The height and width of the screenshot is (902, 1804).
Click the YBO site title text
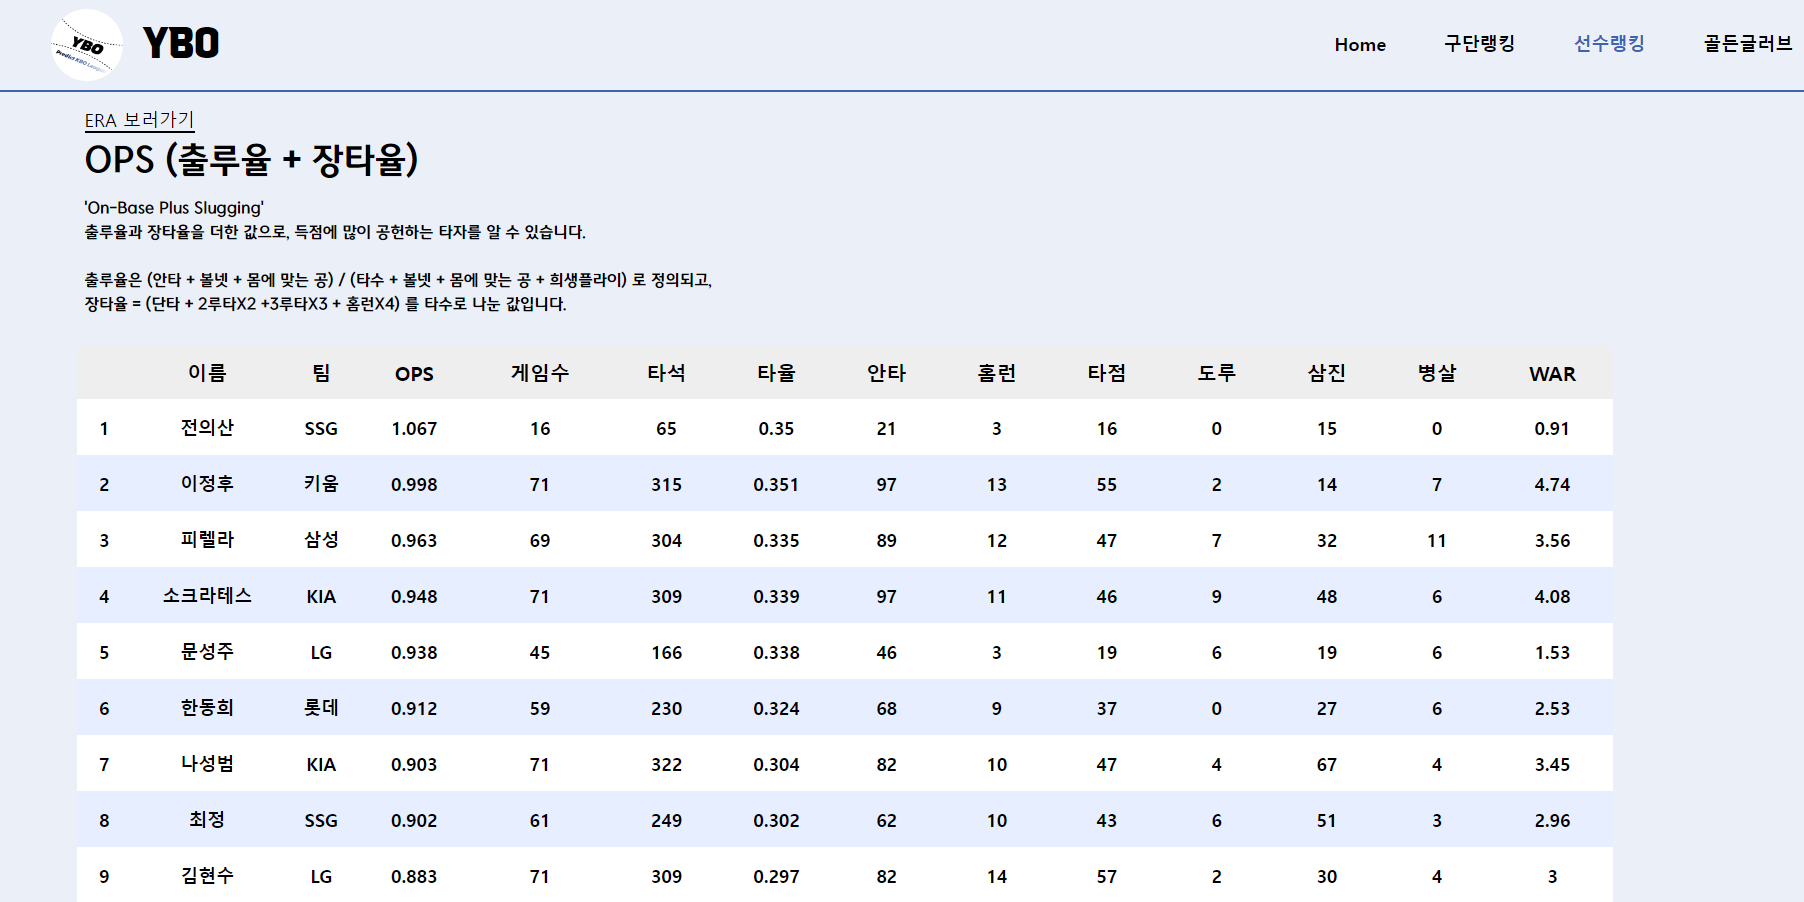[181, 43]
